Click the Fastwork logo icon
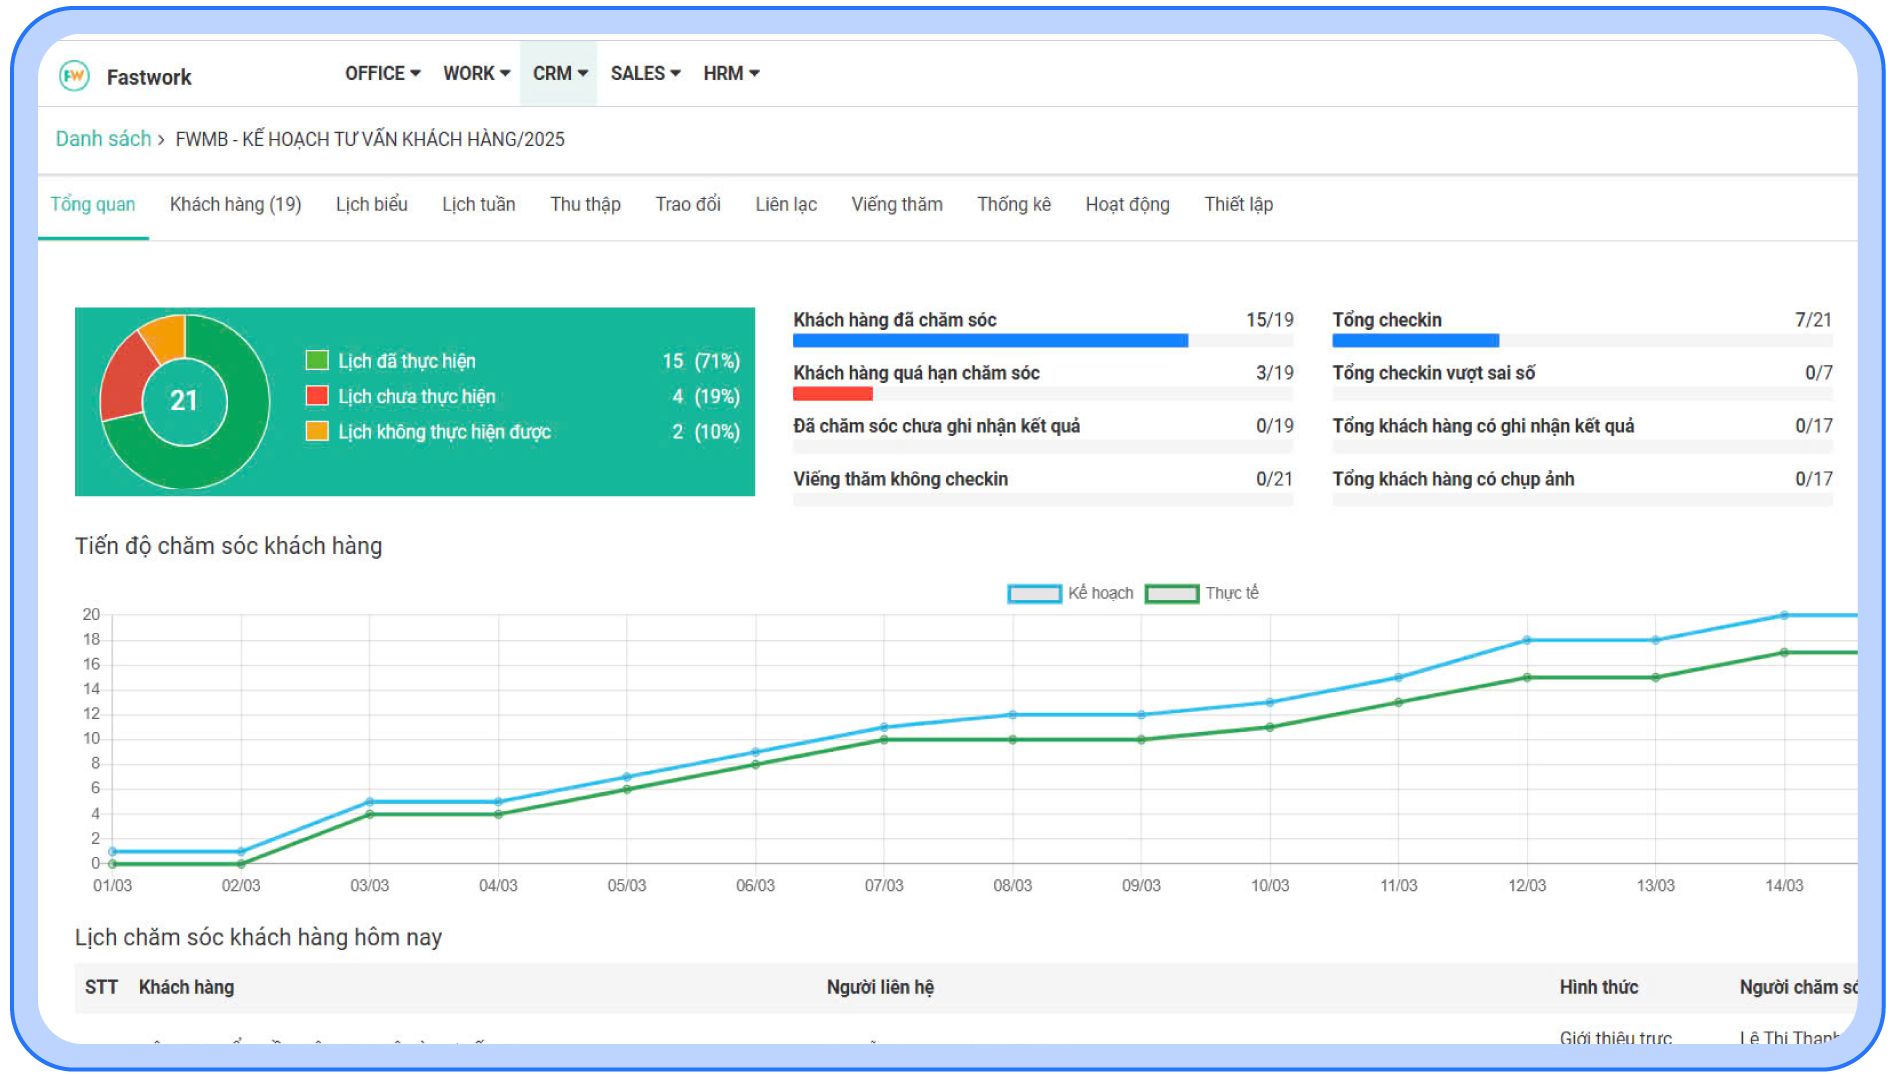 pyautogui.click(x=75, y=76)
